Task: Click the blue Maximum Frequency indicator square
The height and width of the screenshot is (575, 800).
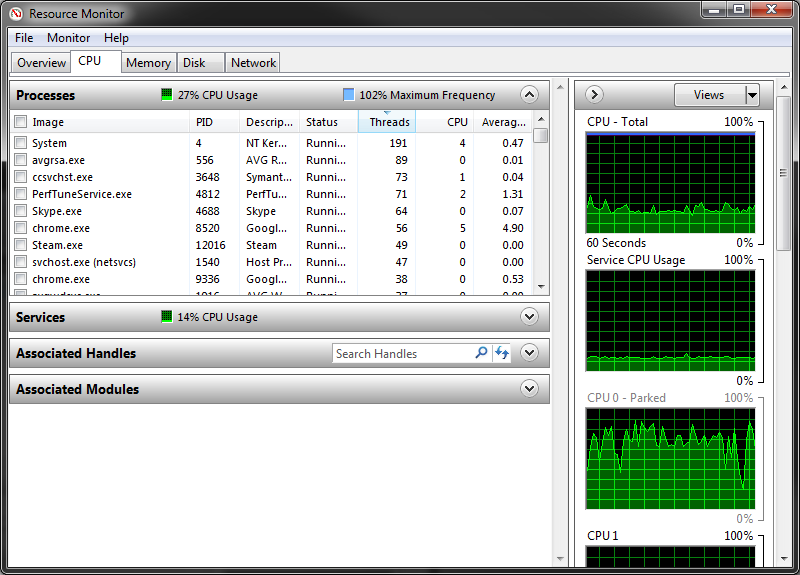Action: tap(348, 95)
